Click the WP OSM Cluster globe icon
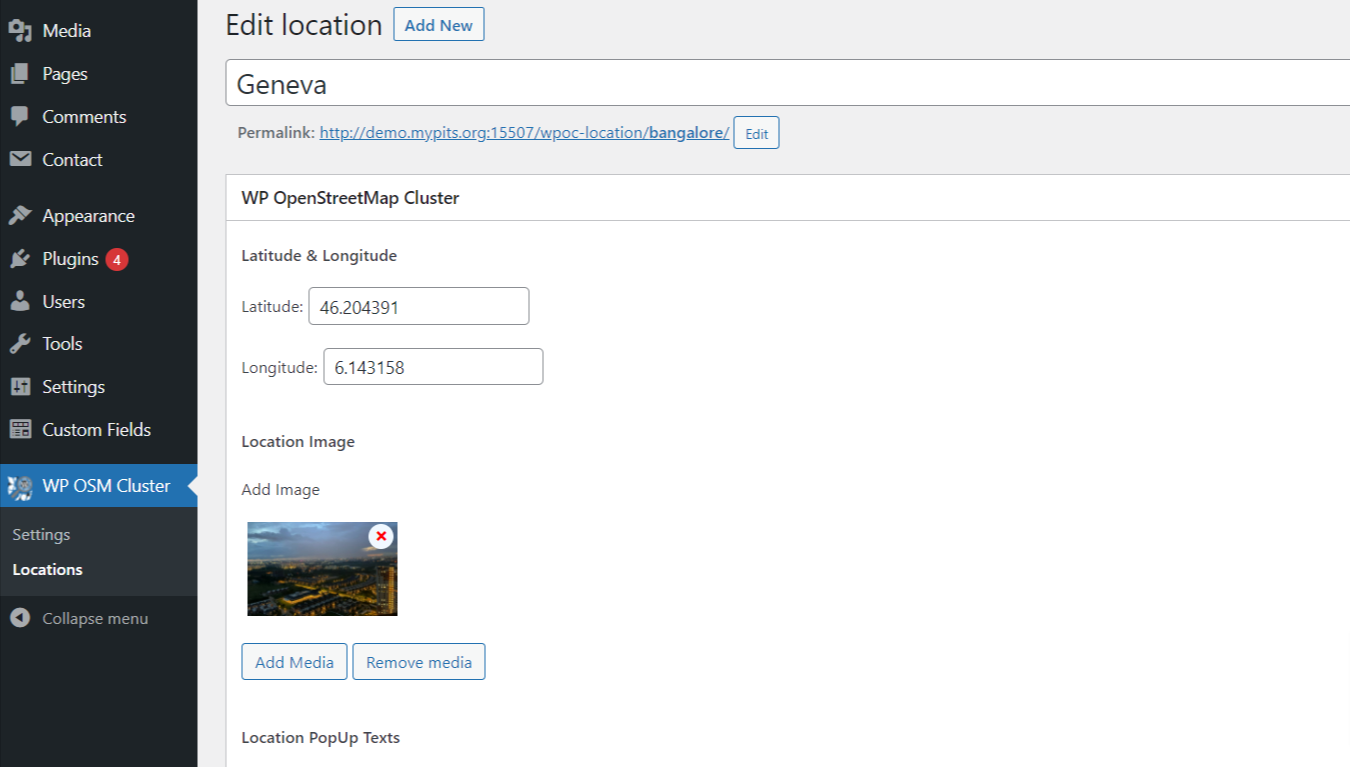 pyautogui.click(x=20, y=486)
